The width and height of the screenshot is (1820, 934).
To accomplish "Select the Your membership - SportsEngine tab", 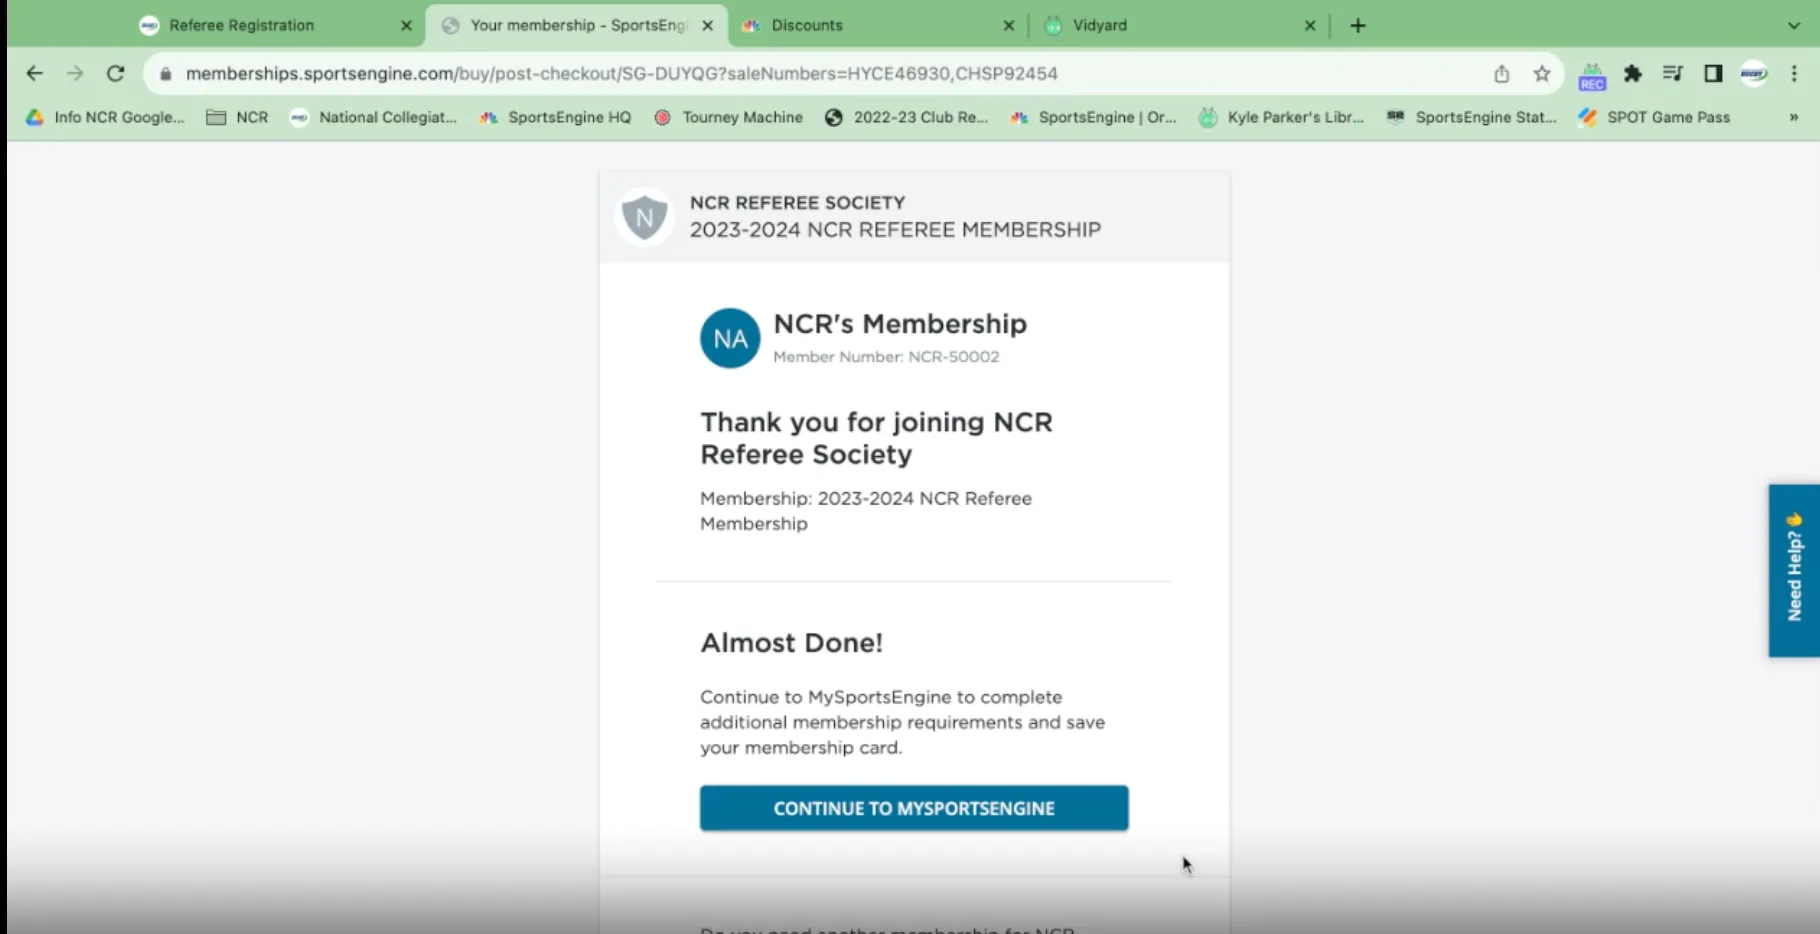I will point(578,25).
